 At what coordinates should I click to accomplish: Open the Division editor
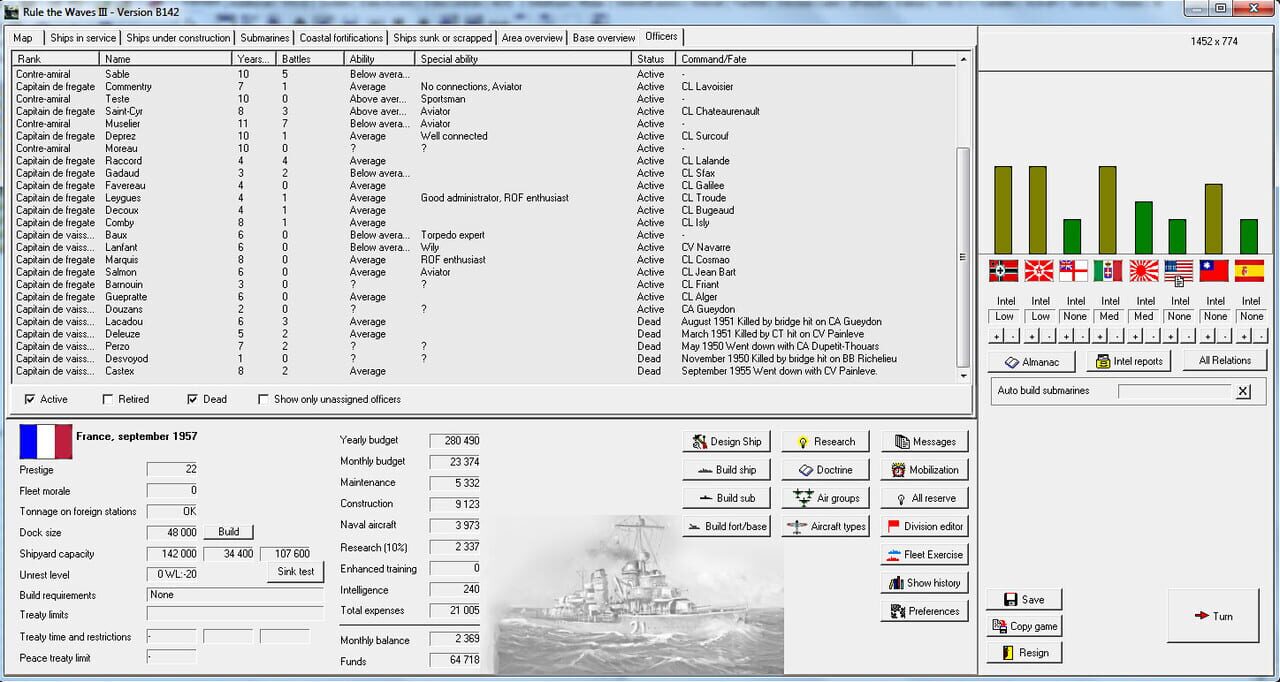pyautogui.click(x=922, y=525)
